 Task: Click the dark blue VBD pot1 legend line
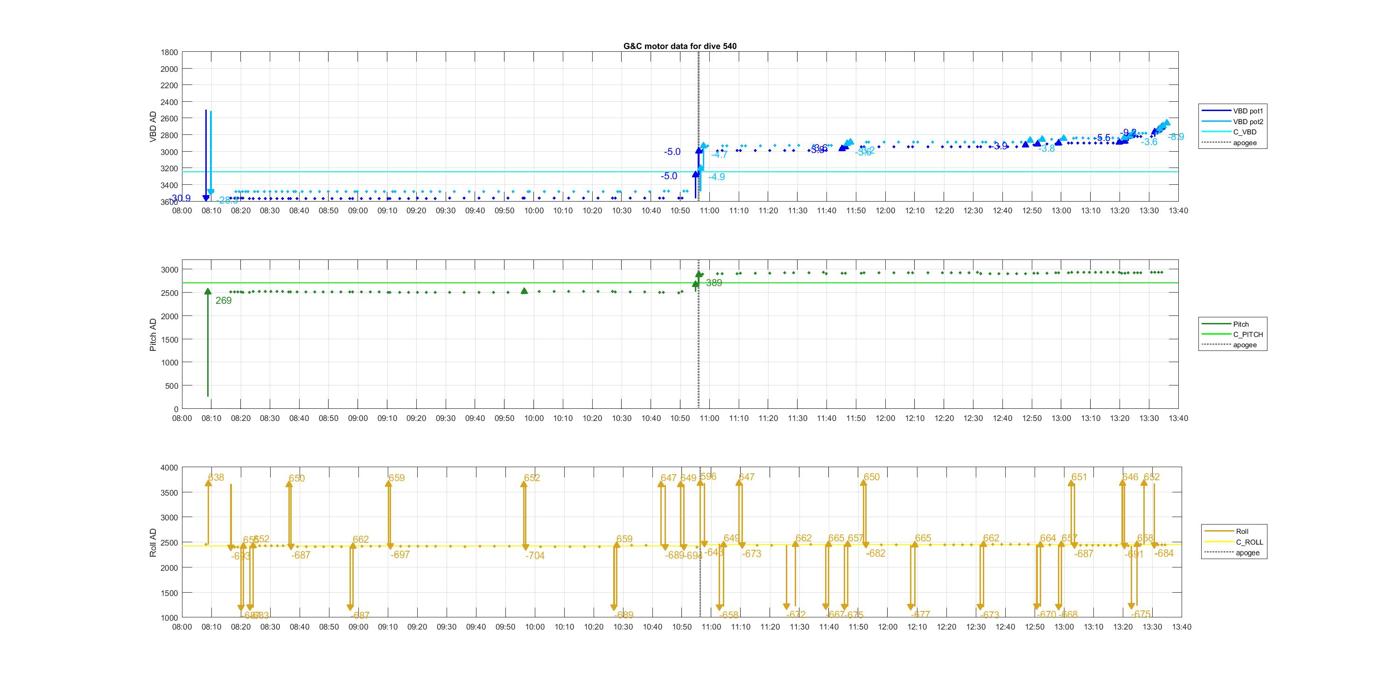(x=1218, y=110)
